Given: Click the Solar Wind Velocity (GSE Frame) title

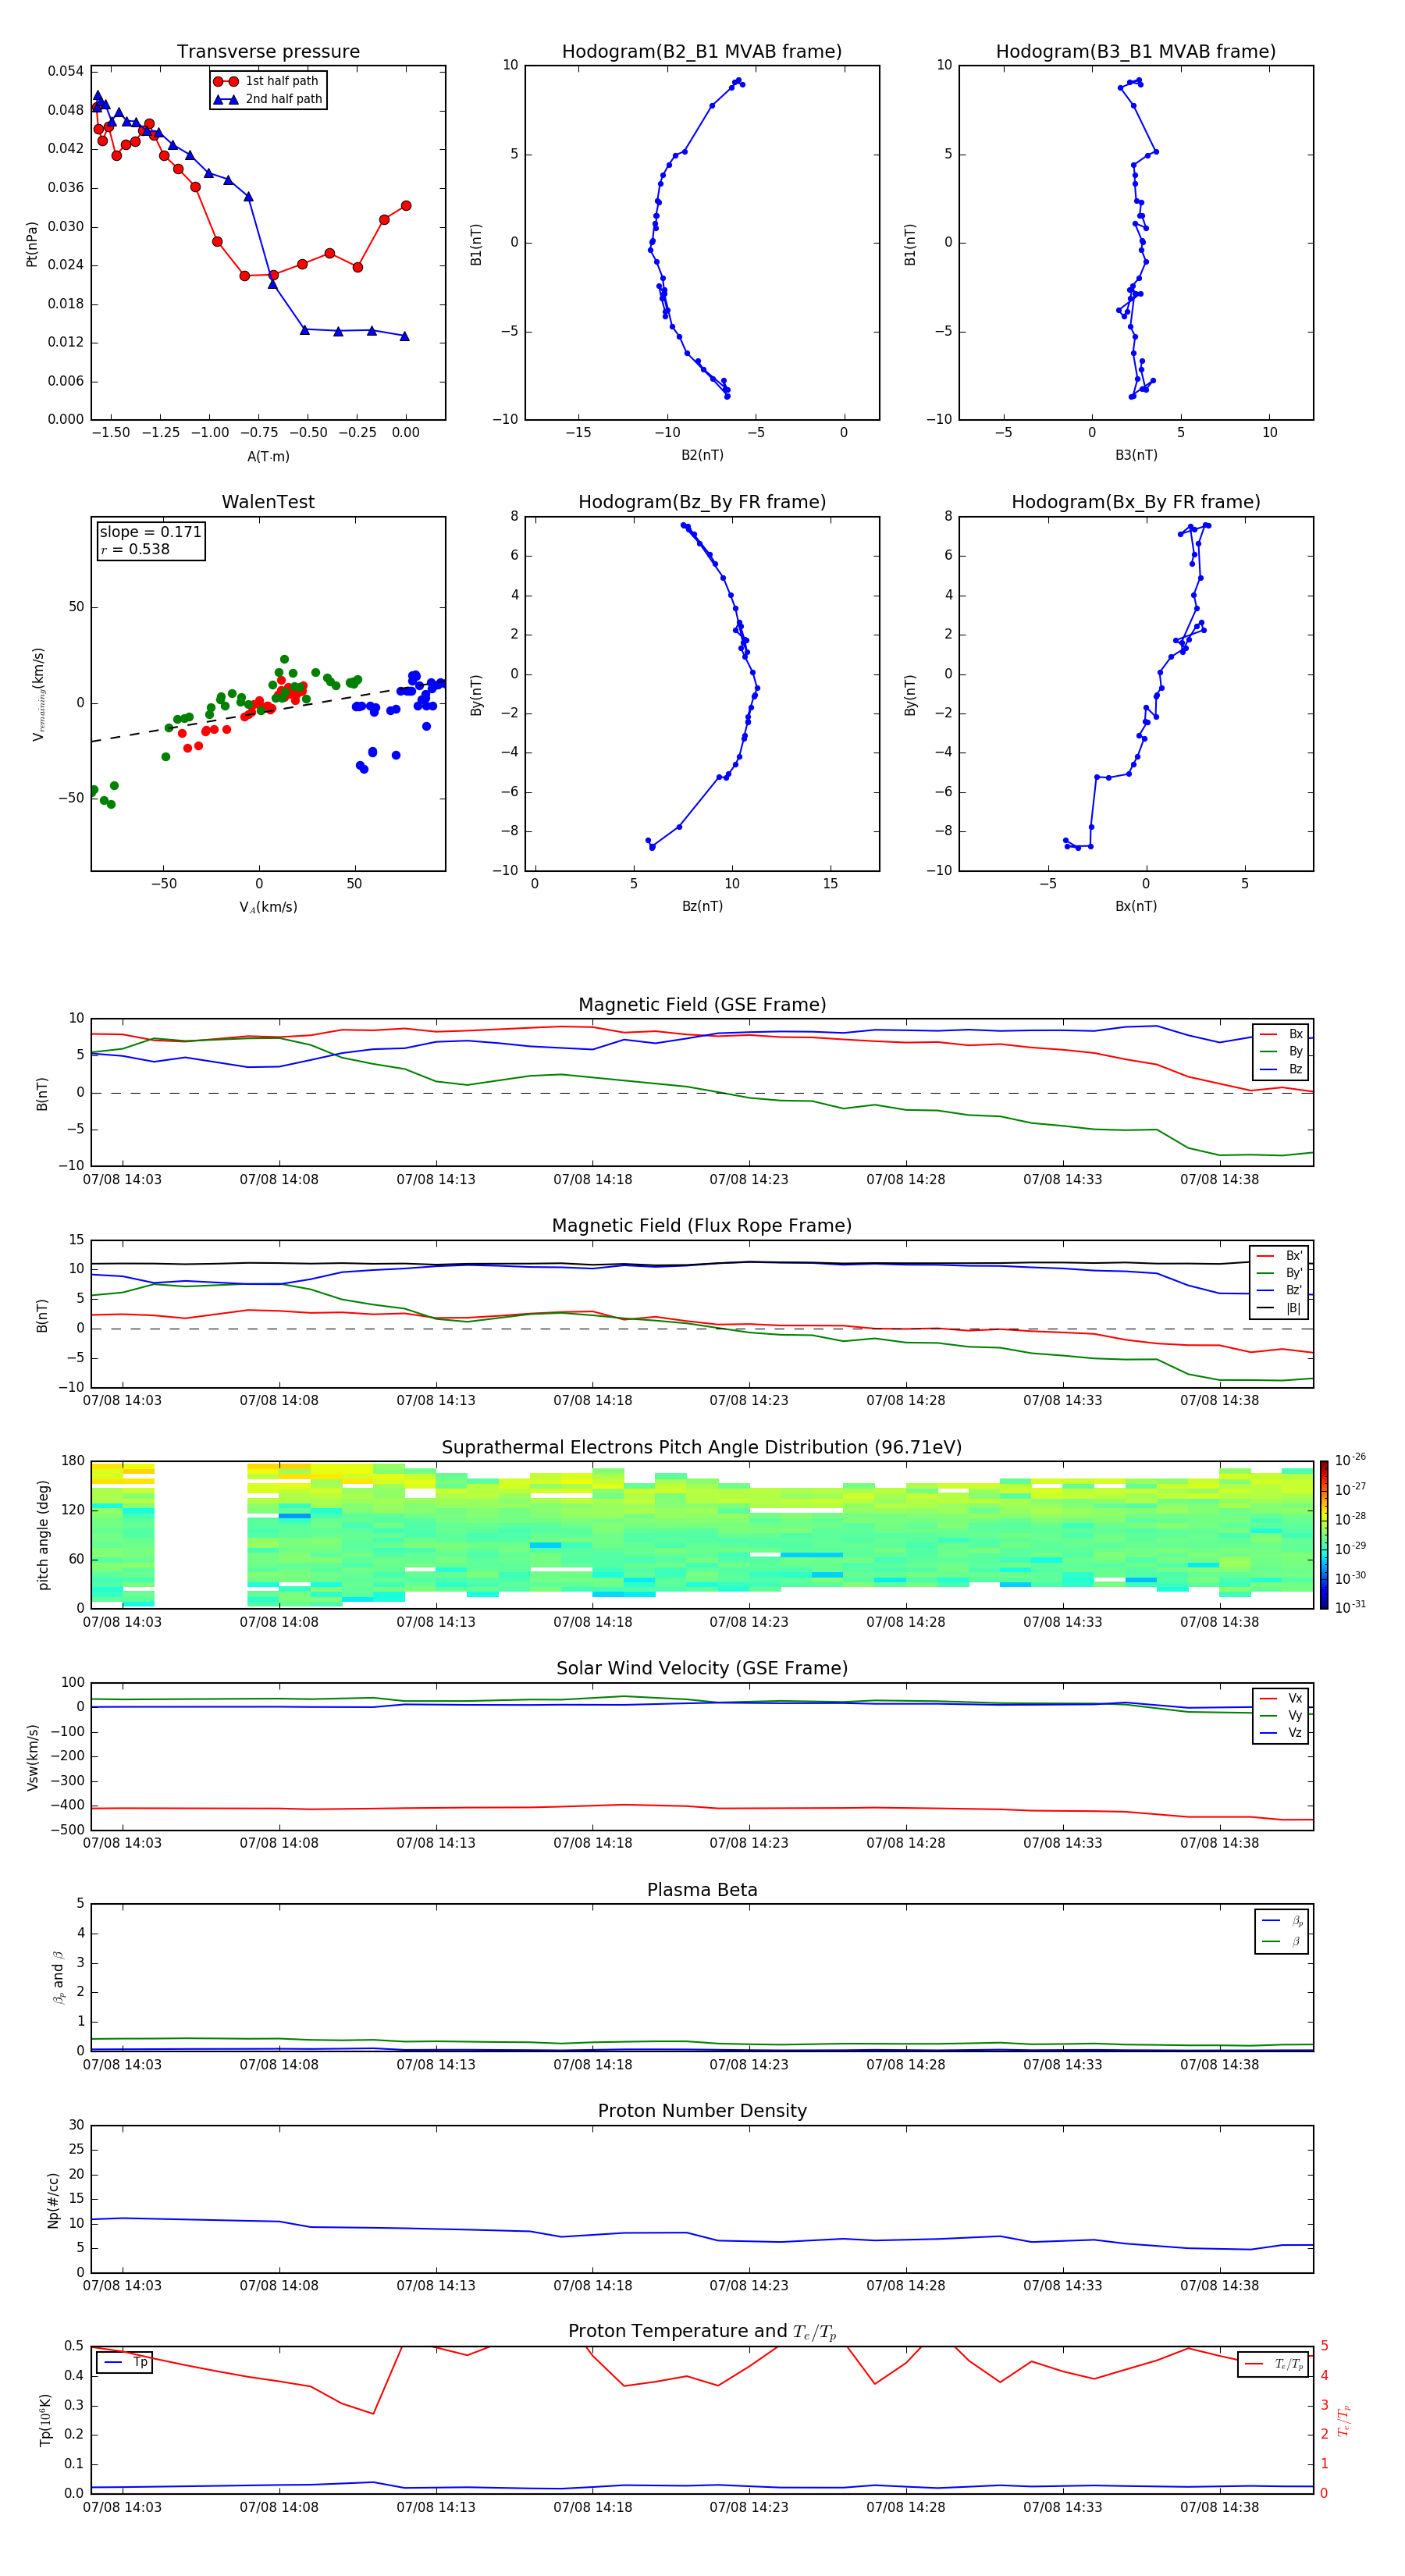Looking at the screenshot, I should (x=702, y=1669).
